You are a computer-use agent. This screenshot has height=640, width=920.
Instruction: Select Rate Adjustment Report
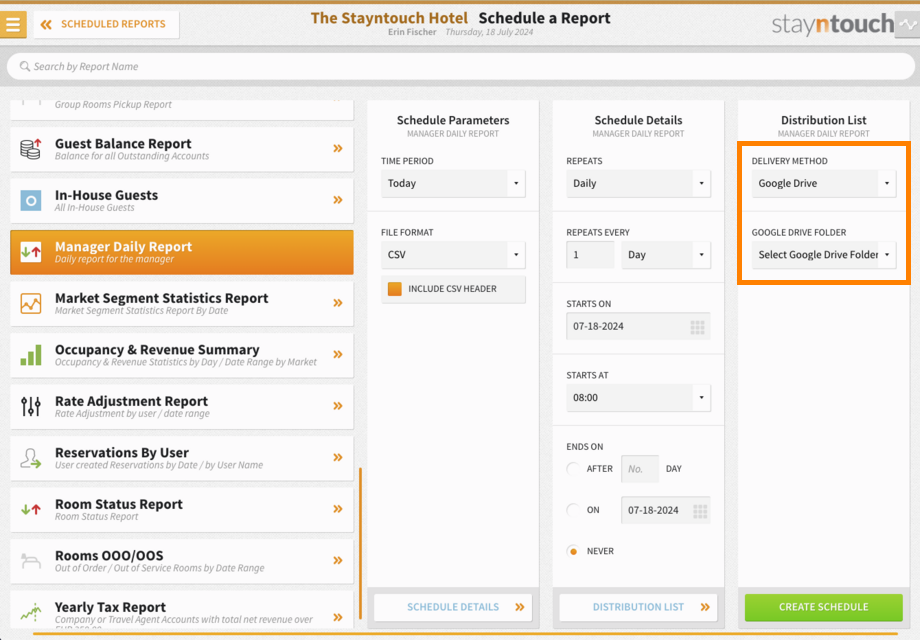click(x=182, y=407)
